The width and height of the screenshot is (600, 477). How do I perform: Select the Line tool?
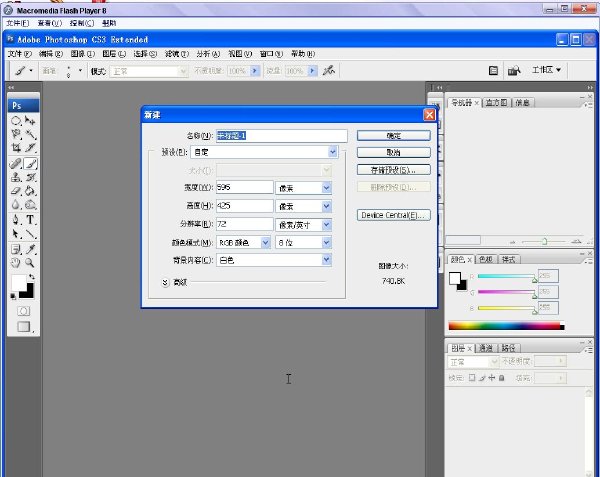[x=30, y=234]
